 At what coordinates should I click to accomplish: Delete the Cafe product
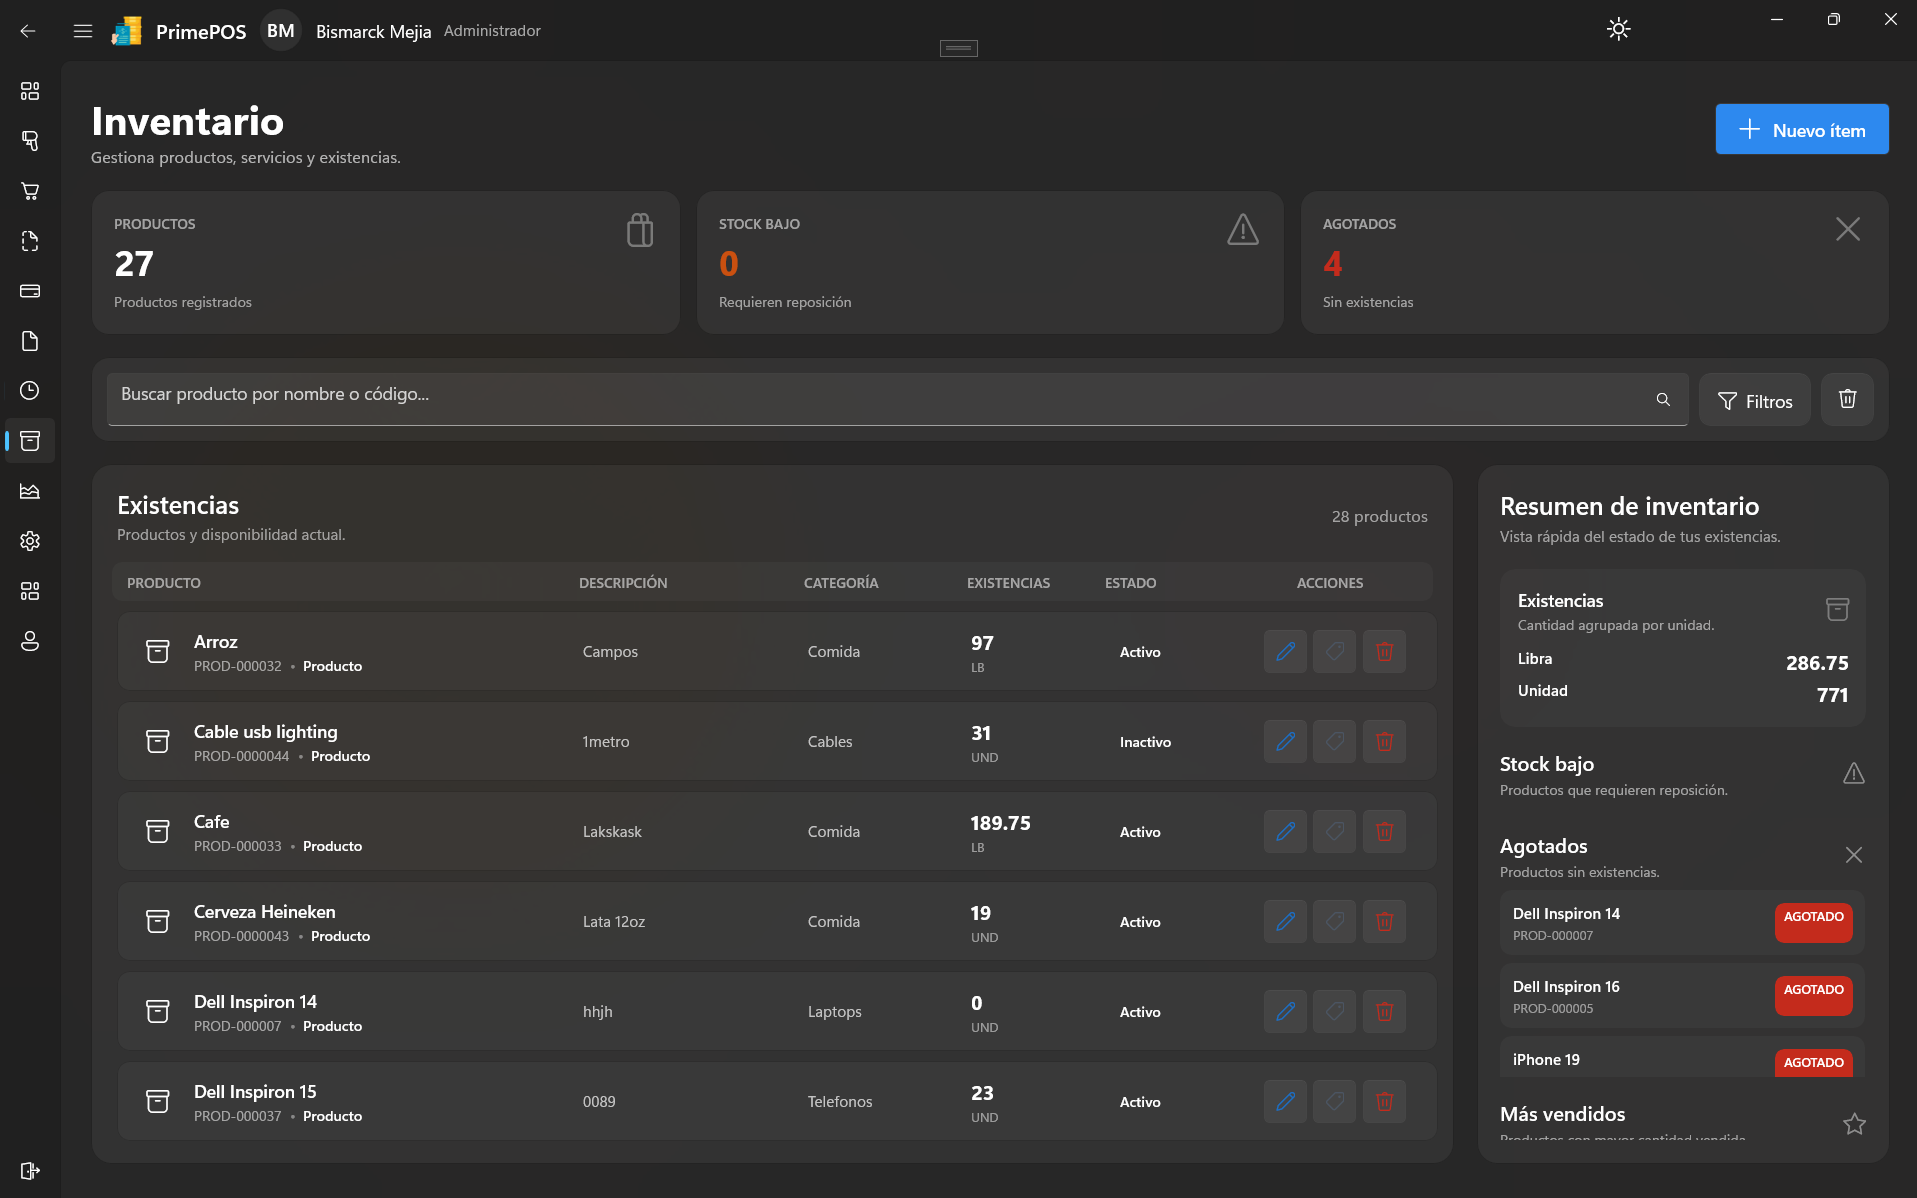coord(1384,831)
